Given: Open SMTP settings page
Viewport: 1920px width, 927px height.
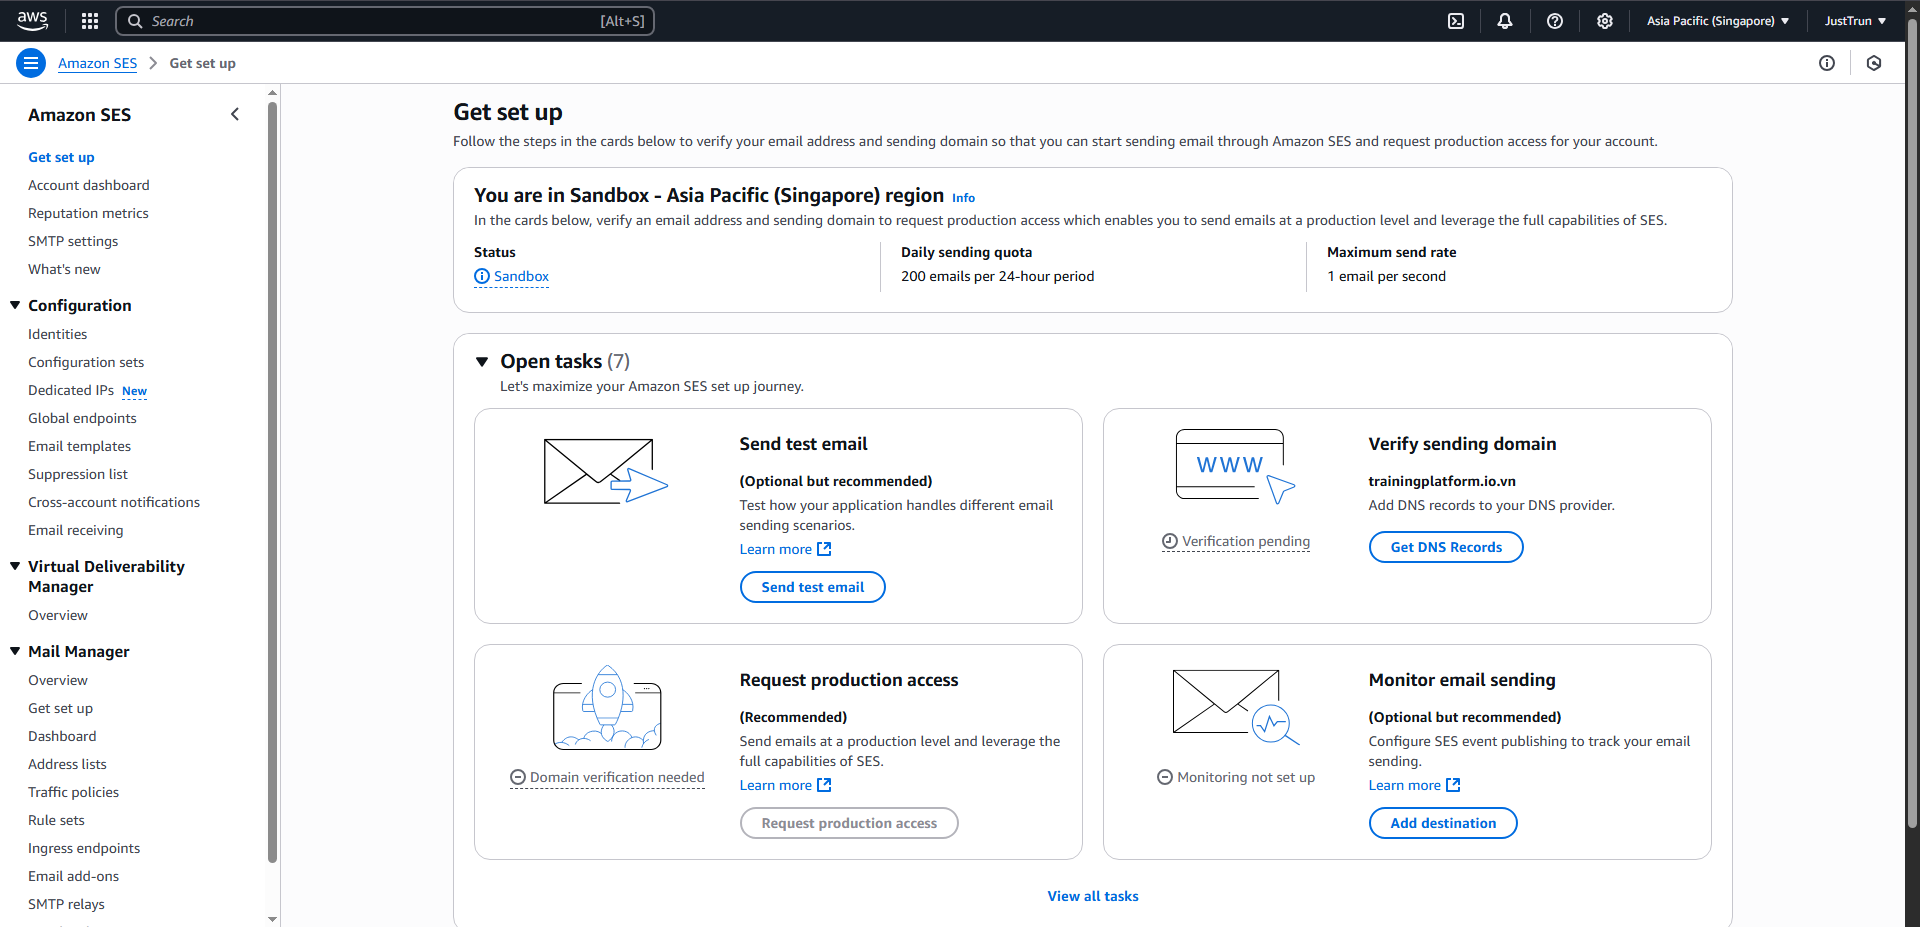Looking at the screenshot, I should point(73,241).
